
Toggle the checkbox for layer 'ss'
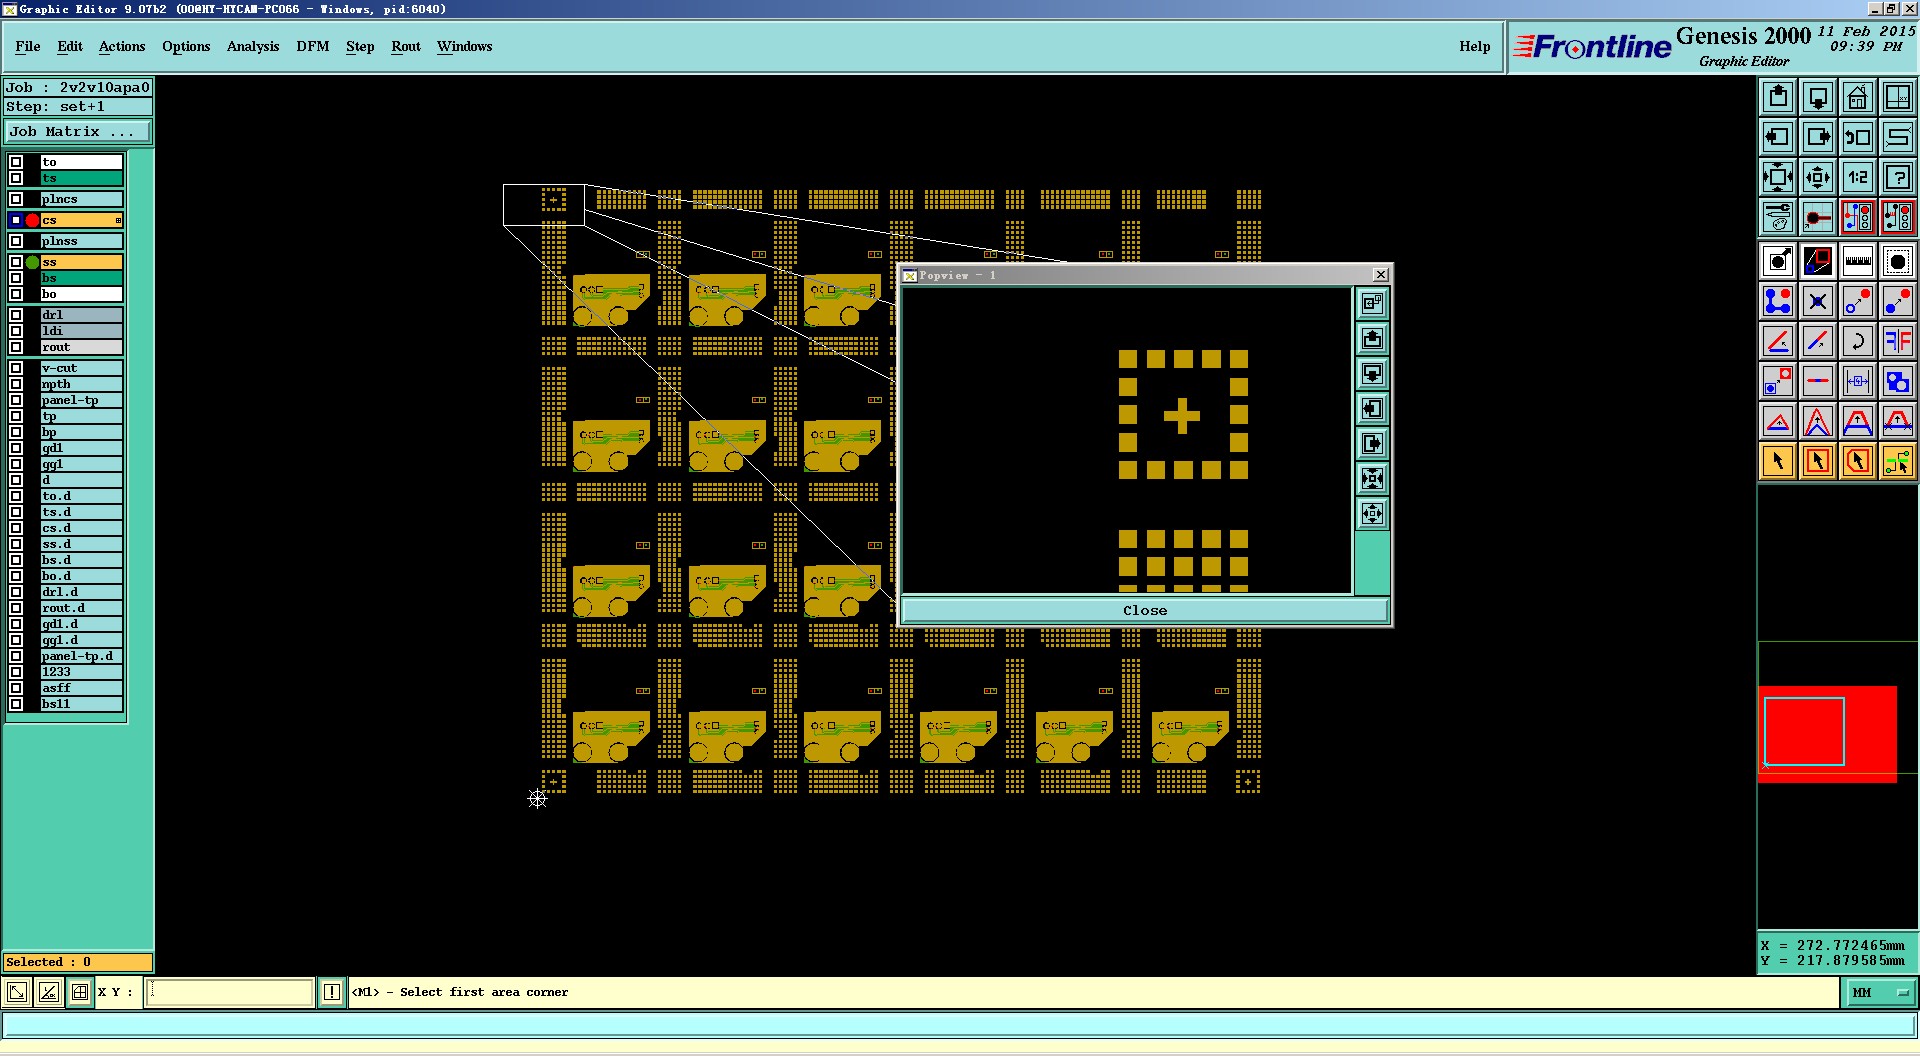pyautogui.click(x=16, y=262)
